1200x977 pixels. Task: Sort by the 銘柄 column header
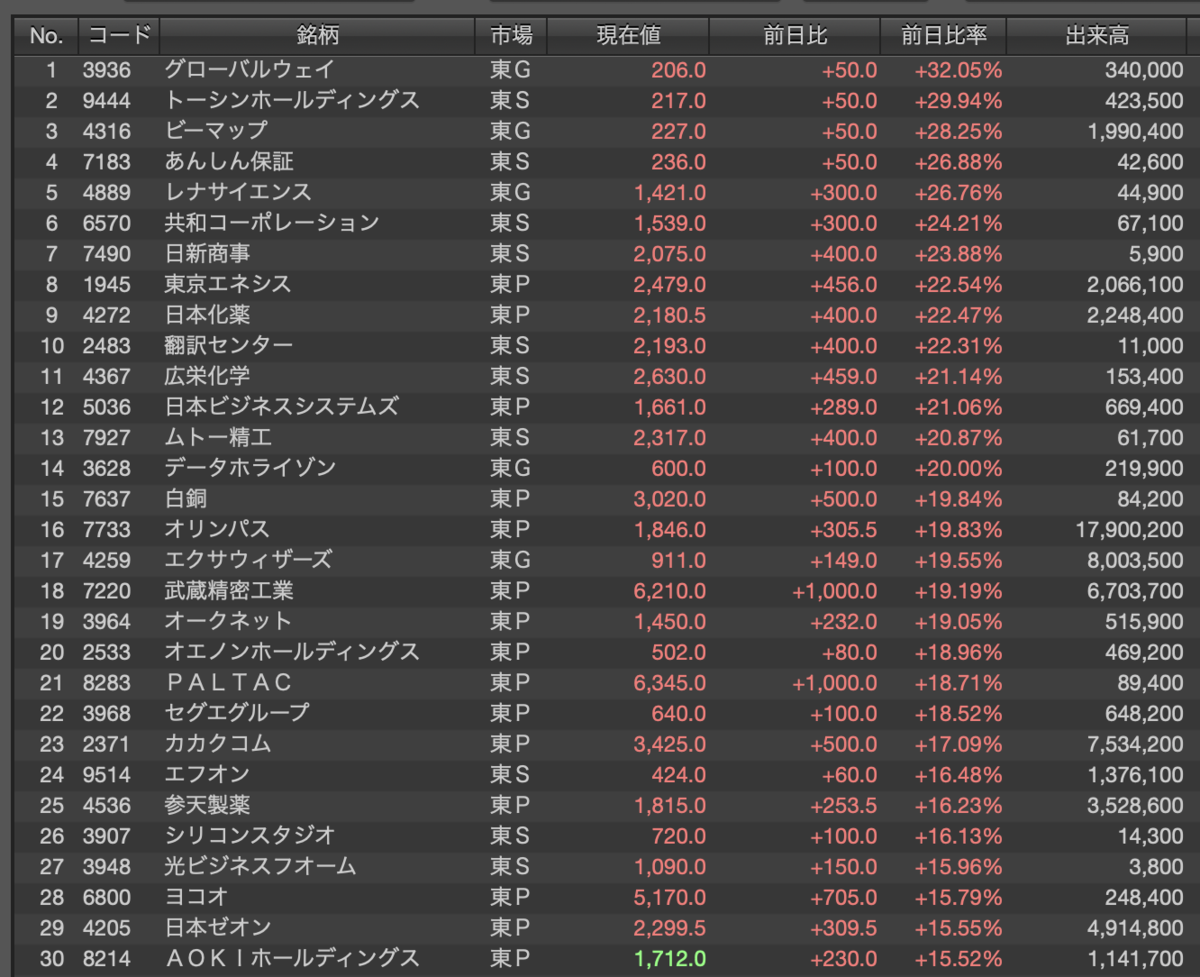pos(317,36)
